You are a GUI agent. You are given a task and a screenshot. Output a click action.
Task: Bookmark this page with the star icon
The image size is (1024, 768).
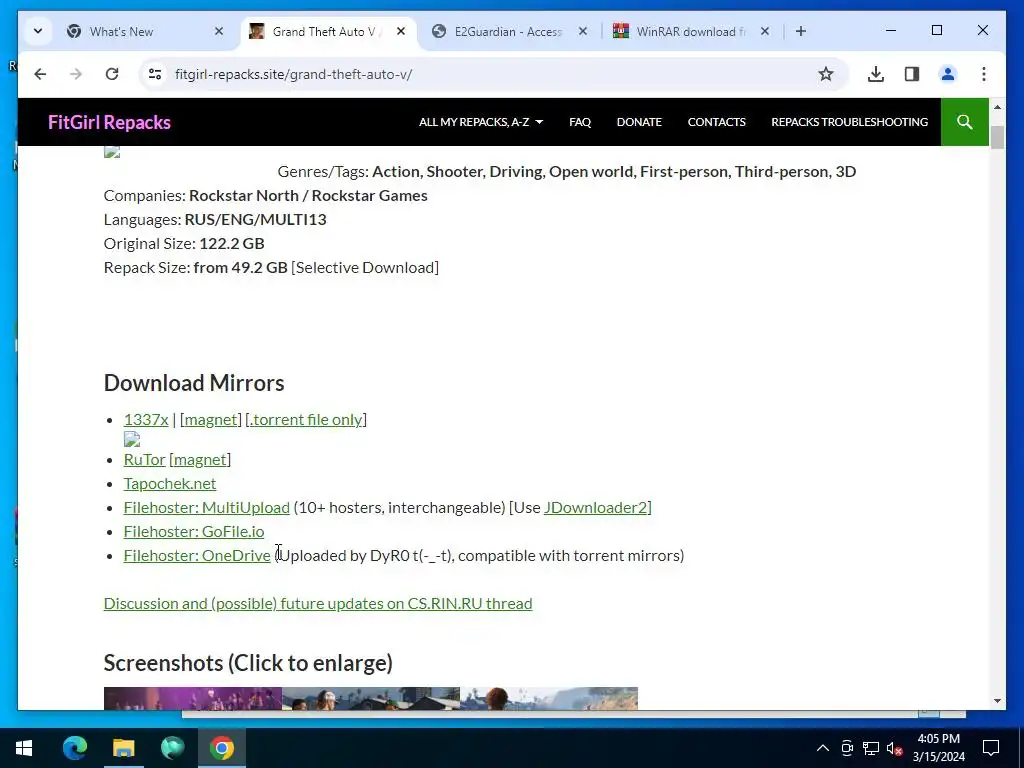825,74
